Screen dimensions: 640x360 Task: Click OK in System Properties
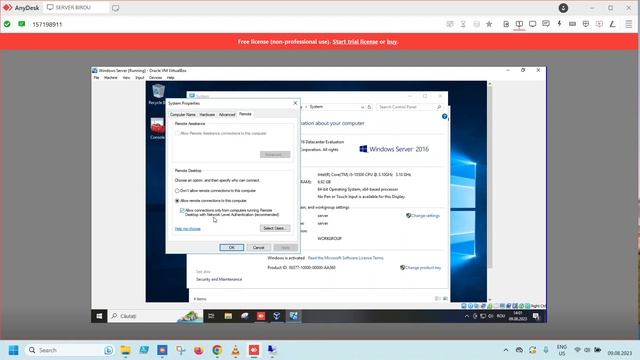click(231, 247)
